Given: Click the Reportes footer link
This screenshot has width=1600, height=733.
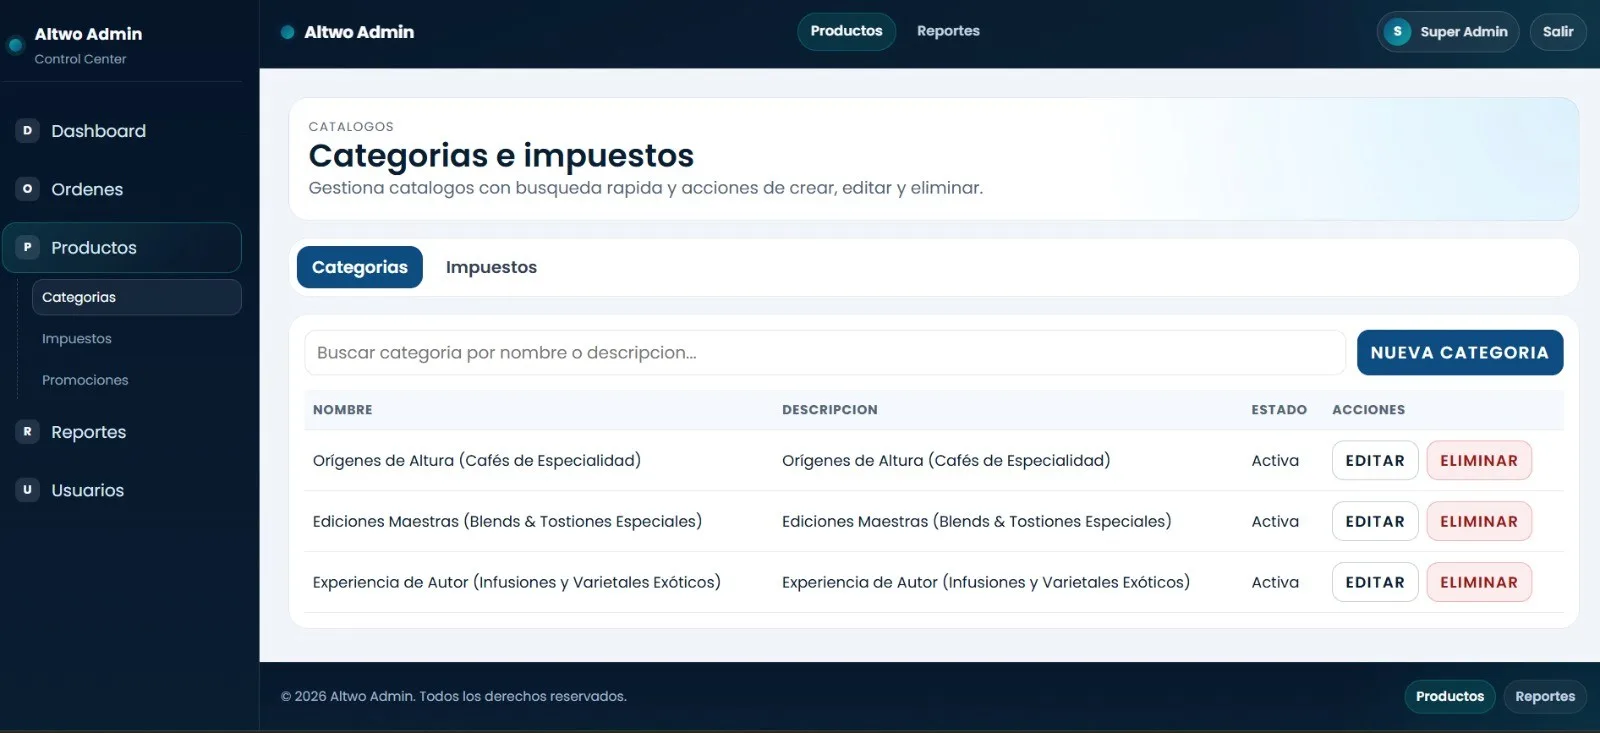Looking at the screenshot, I should [x=1545, y=697].
